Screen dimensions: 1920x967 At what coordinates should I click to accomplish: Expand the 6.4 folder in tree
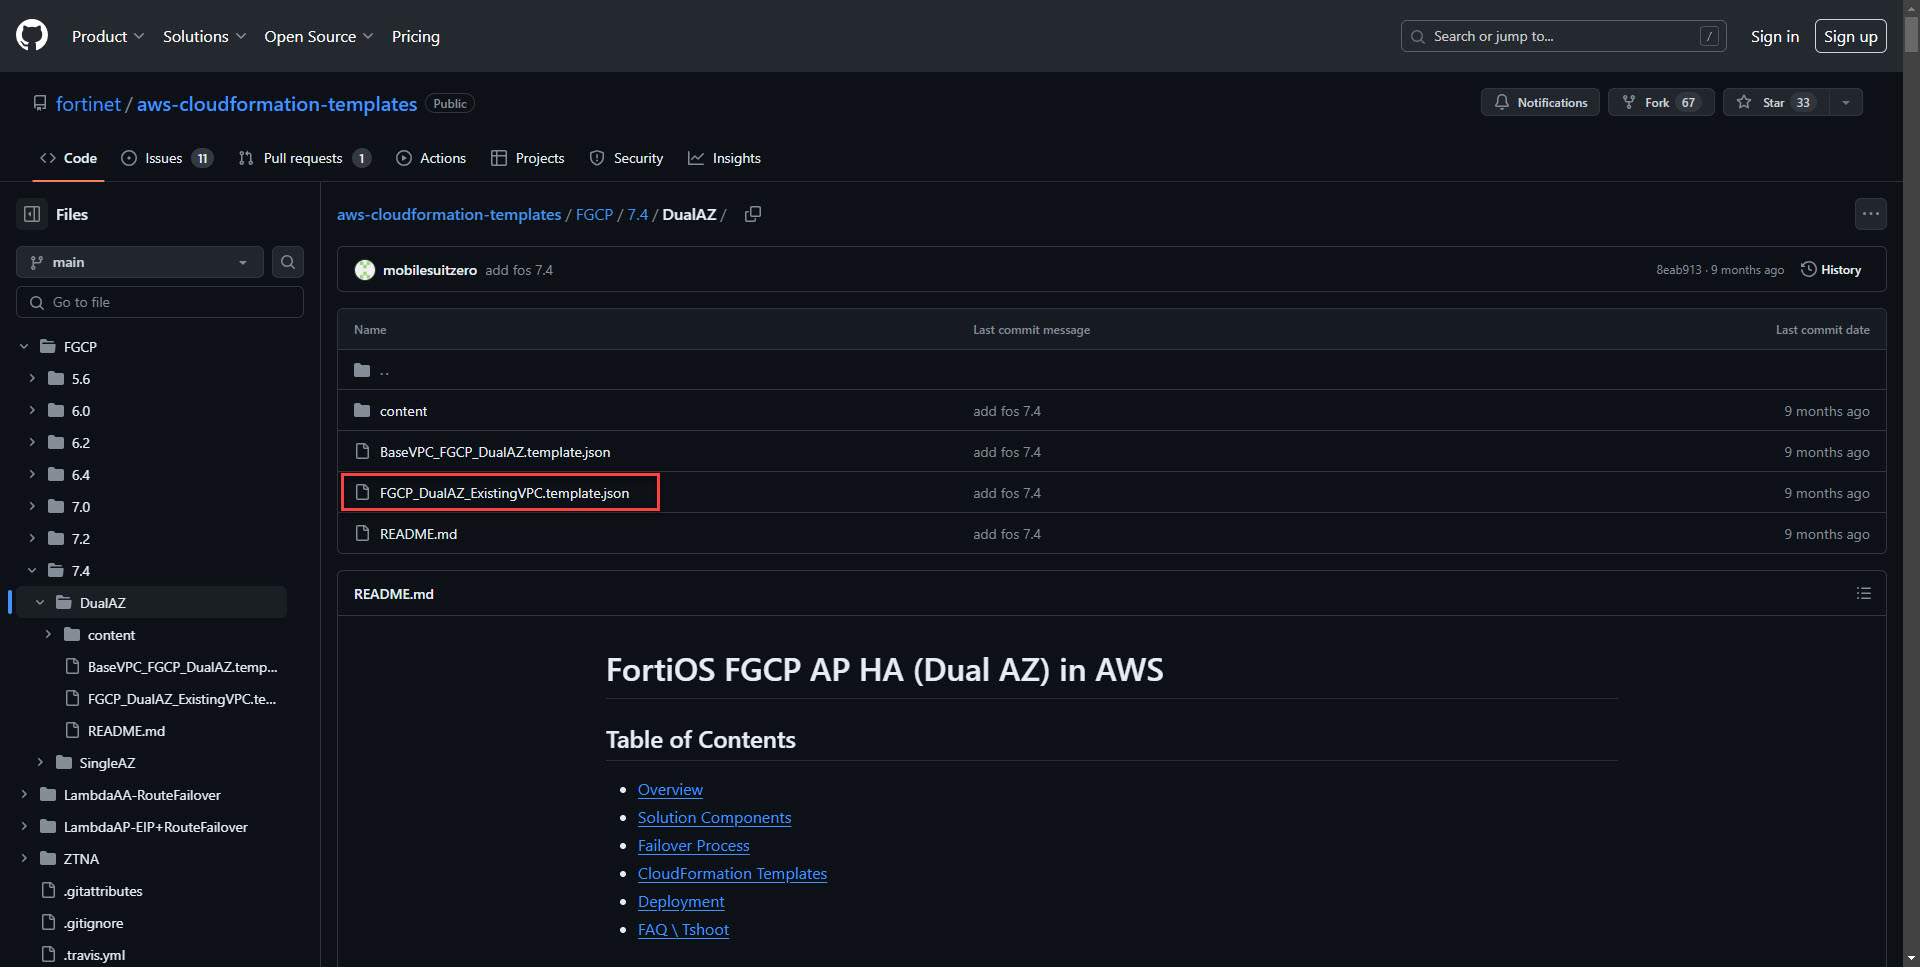(32, 475)
